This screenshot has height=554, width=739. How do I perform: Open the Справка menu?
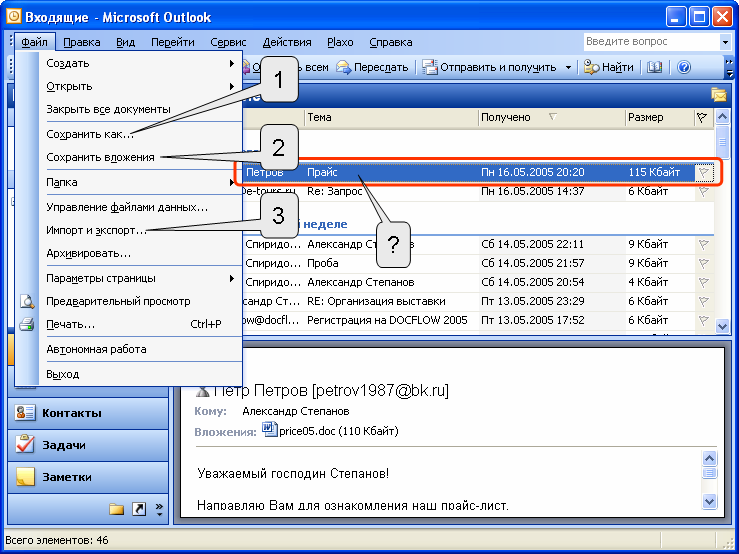click(x=390, y=42)
